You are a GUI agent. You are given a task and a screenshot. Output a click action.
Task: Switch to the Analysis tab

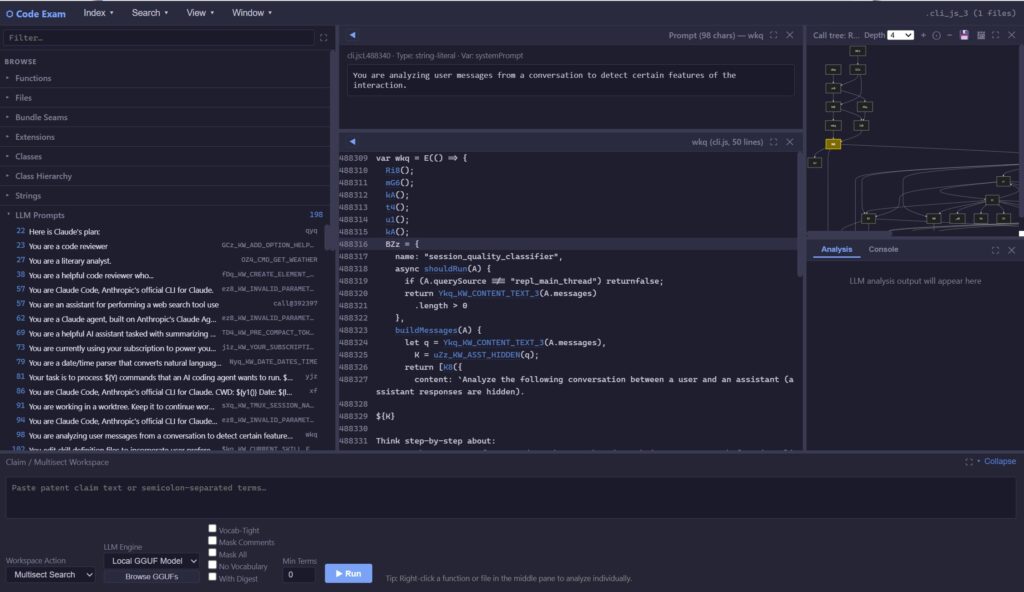coord(836,250)
